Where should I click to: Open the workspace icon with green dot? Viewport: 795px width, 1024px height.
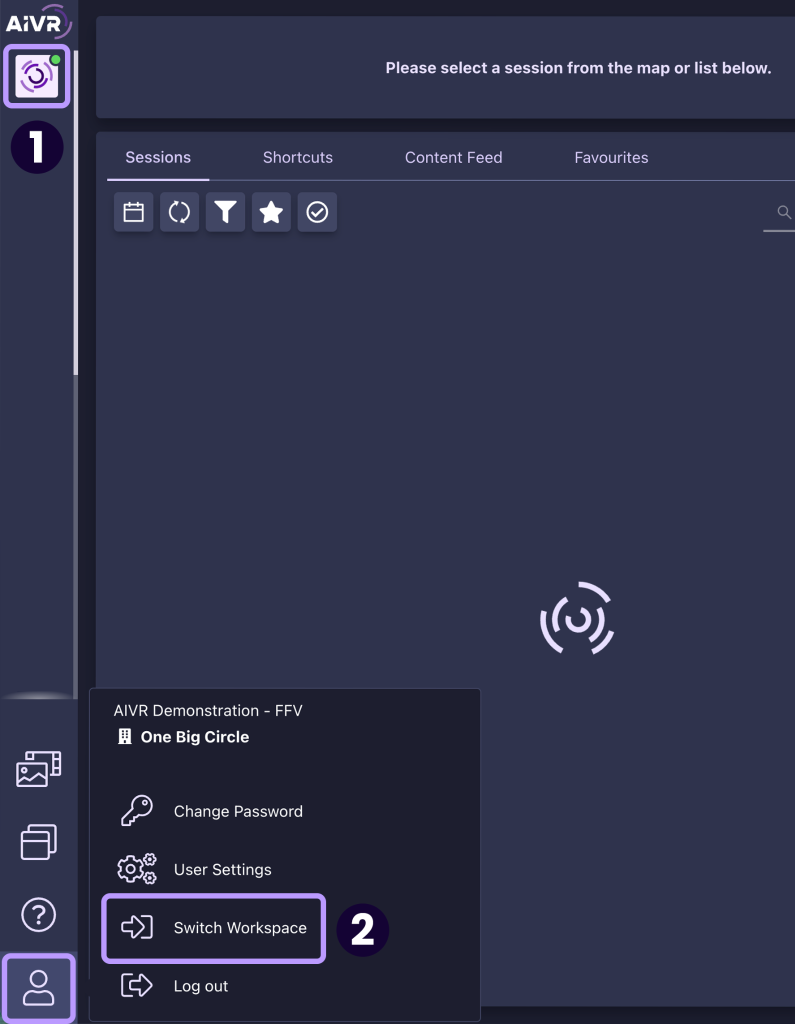[x=37, y=76]
